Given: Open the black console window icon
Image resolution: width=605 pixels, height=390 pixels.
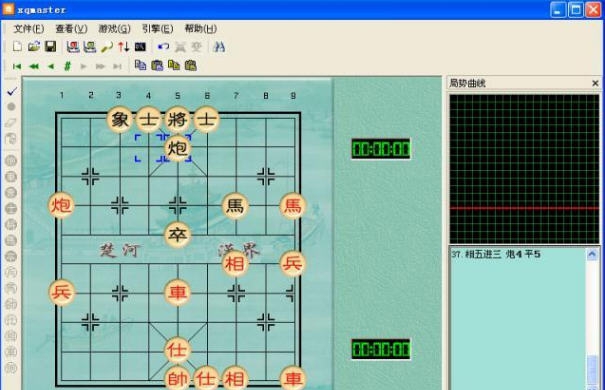Looking at the screenshot, I should pos(140,47).
